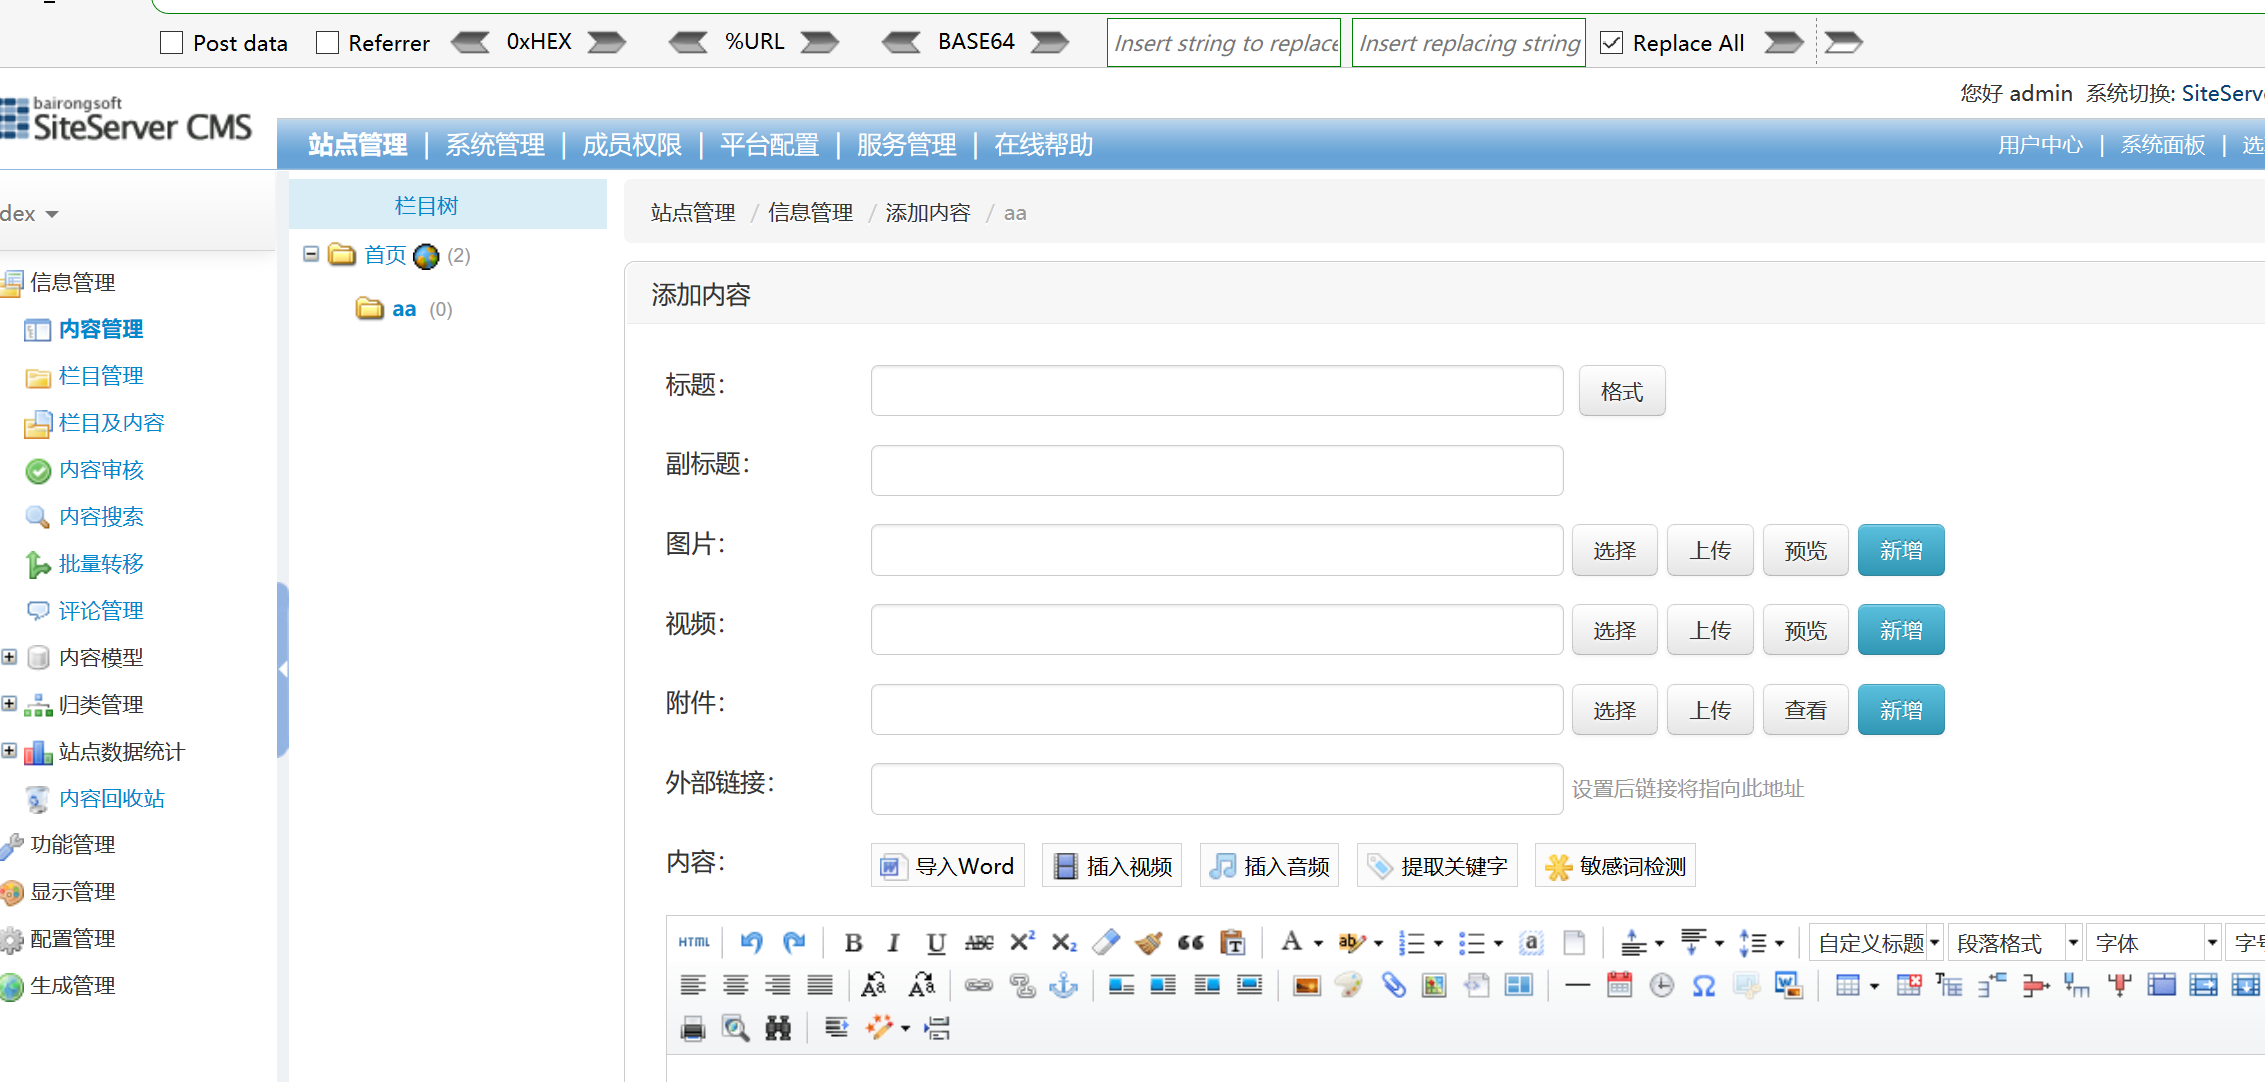This screenshot has height=1082, width=2265.
Task: Open the 成员权限 top menu
Action: tap(632, 145)
